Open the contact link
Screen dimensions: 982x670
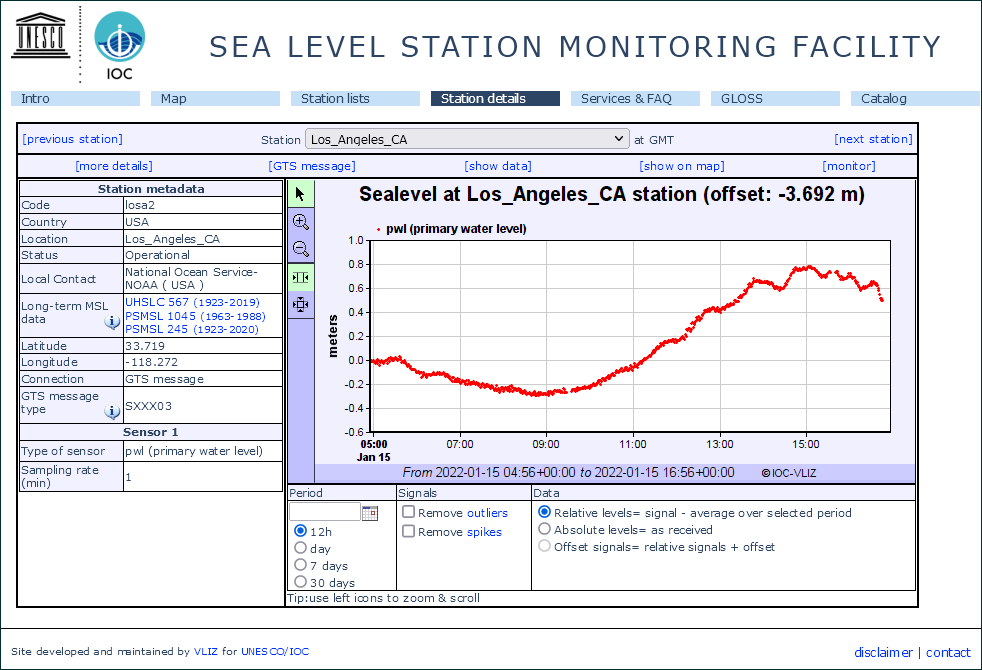tap(948, 652)
